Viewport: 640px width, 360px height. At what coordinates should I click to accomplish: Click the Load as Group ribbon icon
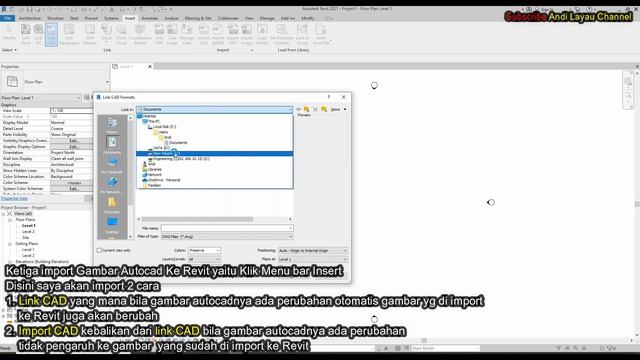pyautogui.click(x=302, y=34)
